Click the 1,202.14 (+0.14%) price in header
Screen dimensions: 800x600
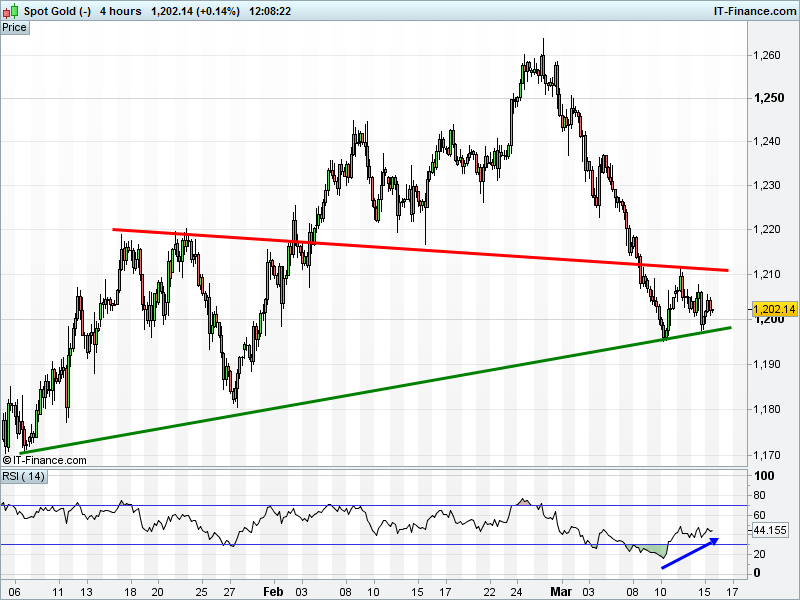[x=195, y=11]
